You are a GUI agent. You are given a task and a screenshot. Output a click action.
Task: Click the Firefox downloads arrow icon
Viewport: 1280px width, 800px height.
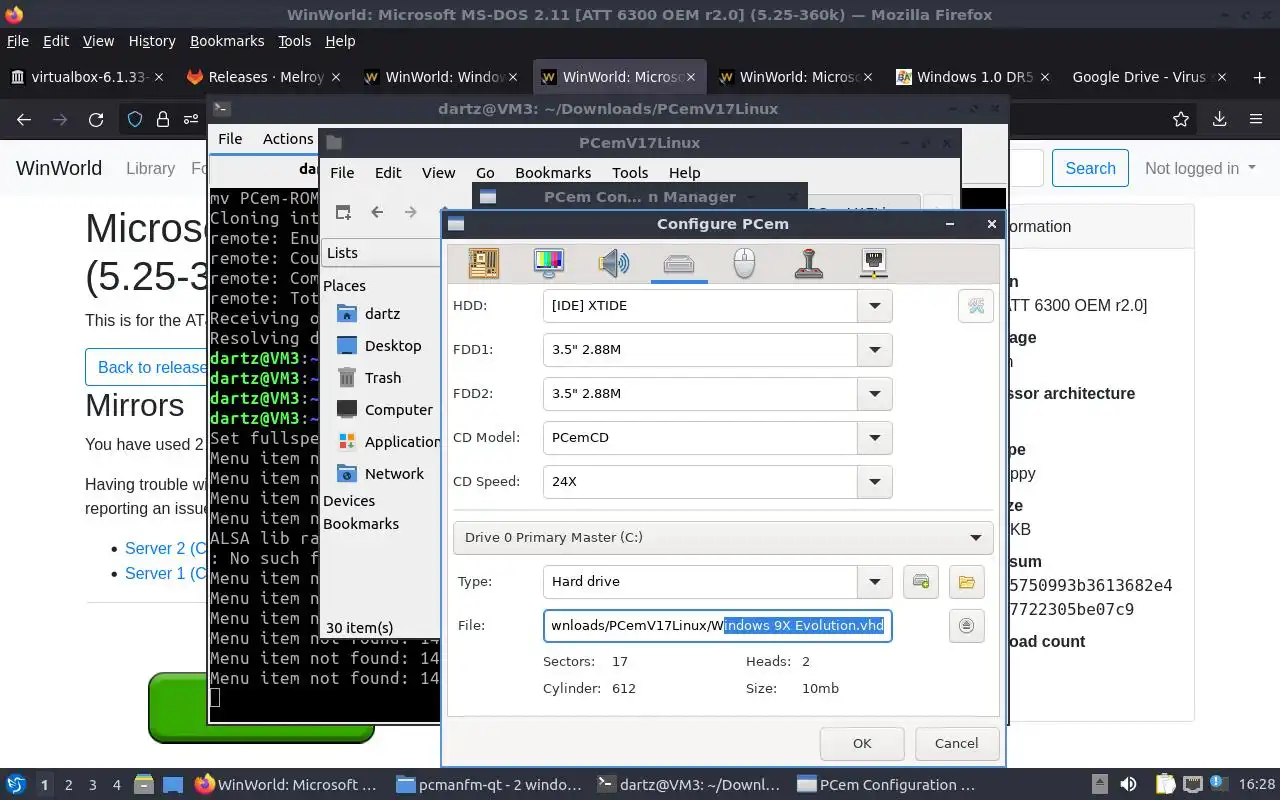pyautogui.click(x=1219, y=119)
